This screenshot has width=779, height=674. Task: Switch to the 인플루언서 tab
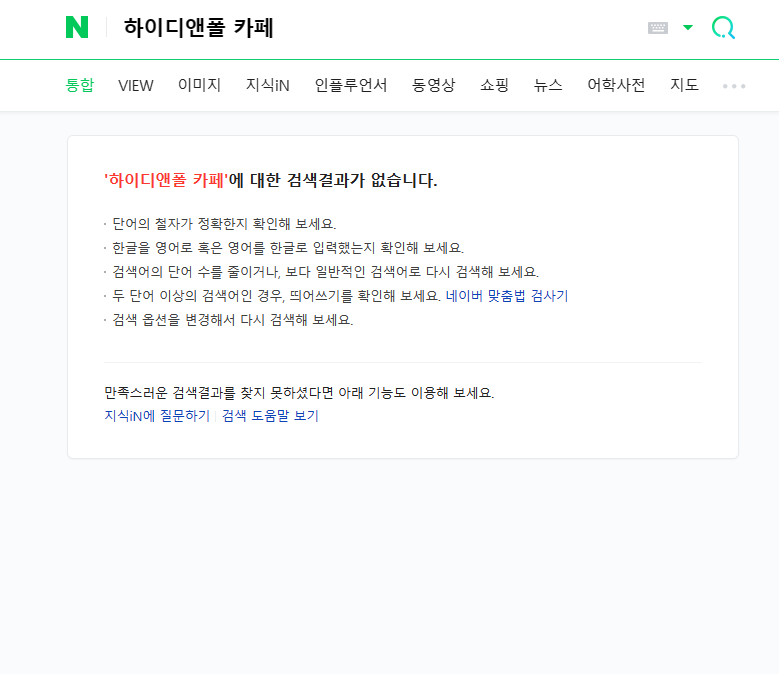(351, 85)
